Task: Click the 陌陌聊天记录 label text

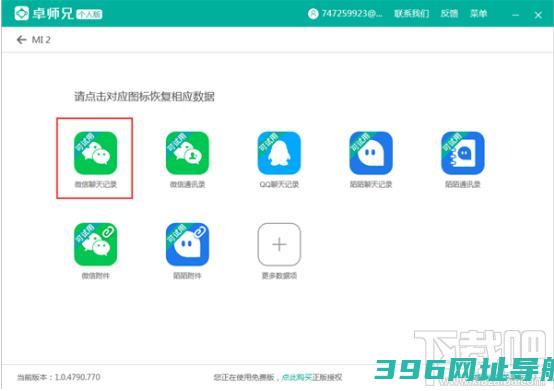Action: pyautogui.click(x=371, y=184)
